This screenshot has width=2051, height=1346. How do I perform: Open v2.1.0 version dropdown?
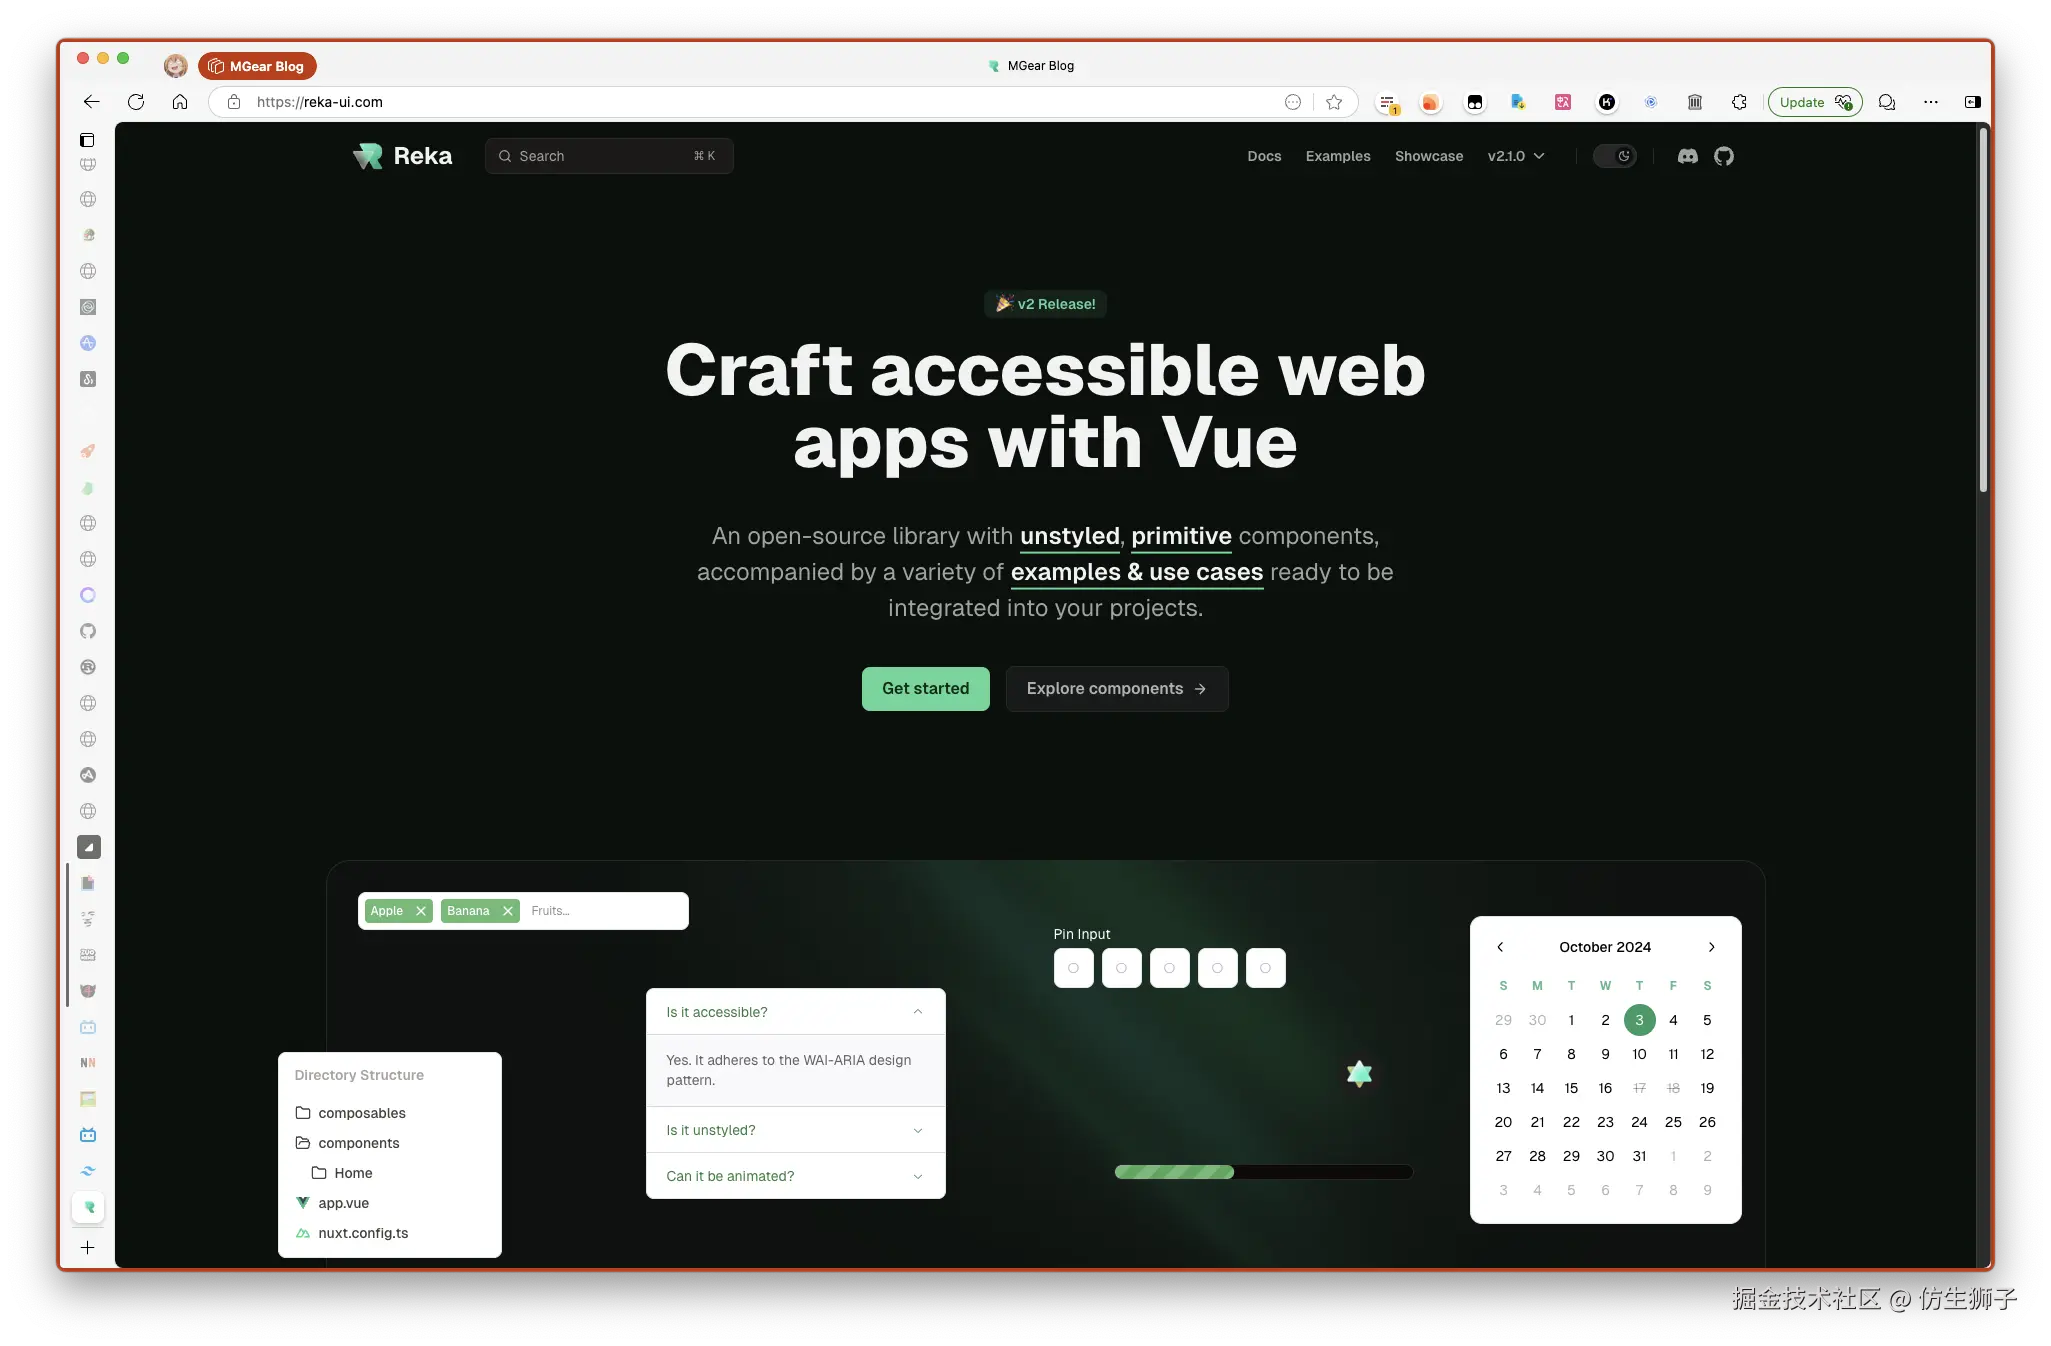(x=1515, y=156)
